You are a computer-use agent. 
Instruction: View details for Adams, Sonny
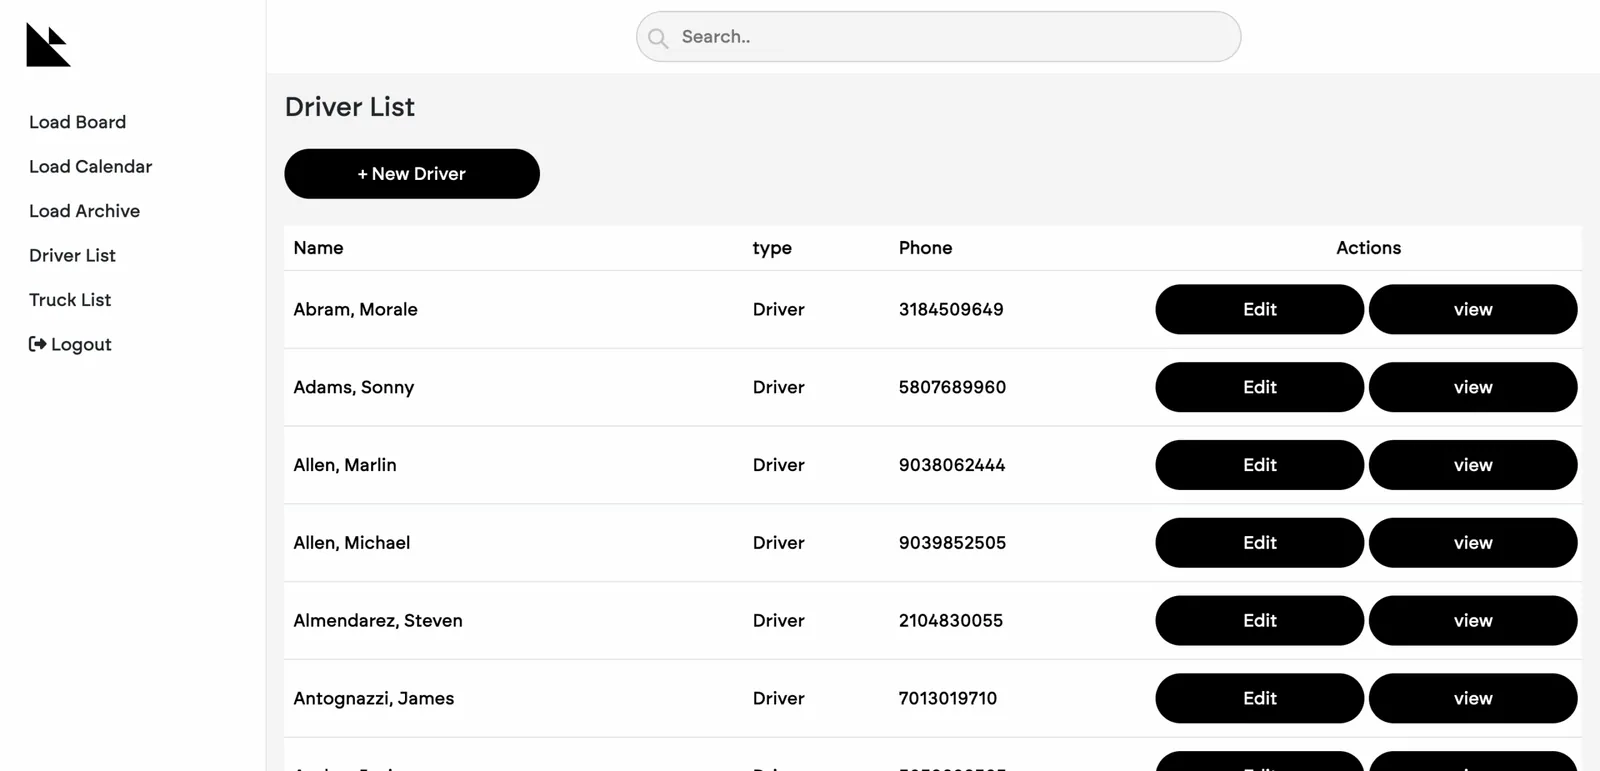1473,387
